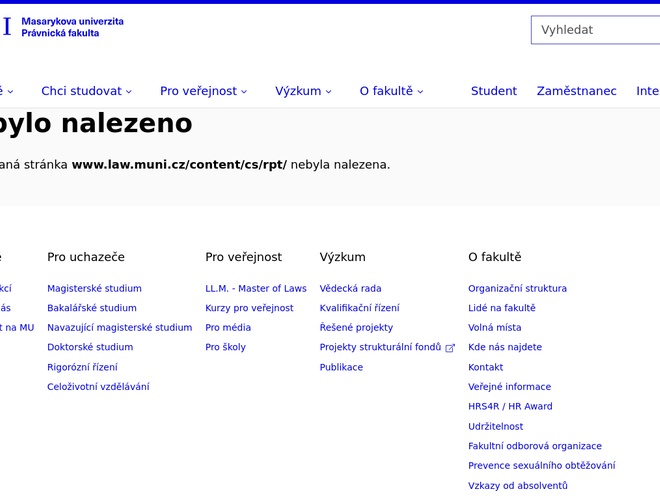Image resolution: width=660 pixels, height=500 pixels.
Task: Visit the Publikace footer link
Action: click(x=341, y=367)
